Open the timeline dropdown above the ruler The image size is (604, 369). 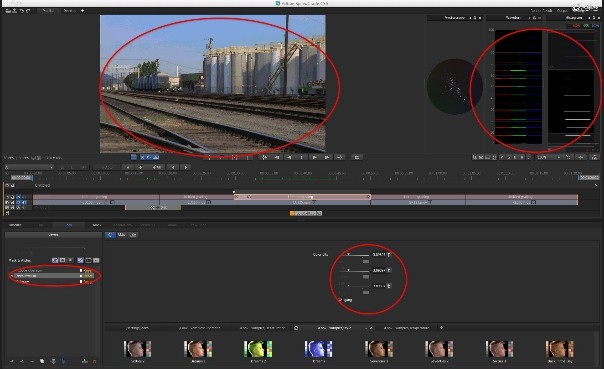click(x=29, y=167)
